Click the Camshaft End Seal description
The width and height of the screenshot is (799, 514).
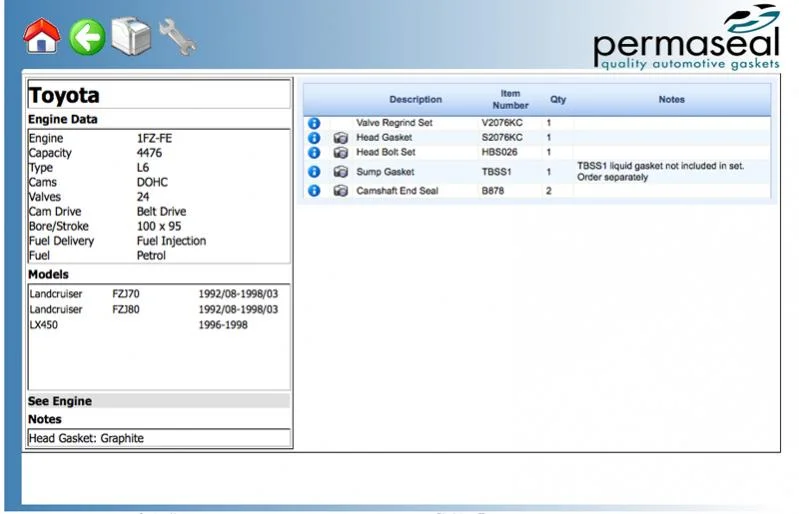pos(397,191)
